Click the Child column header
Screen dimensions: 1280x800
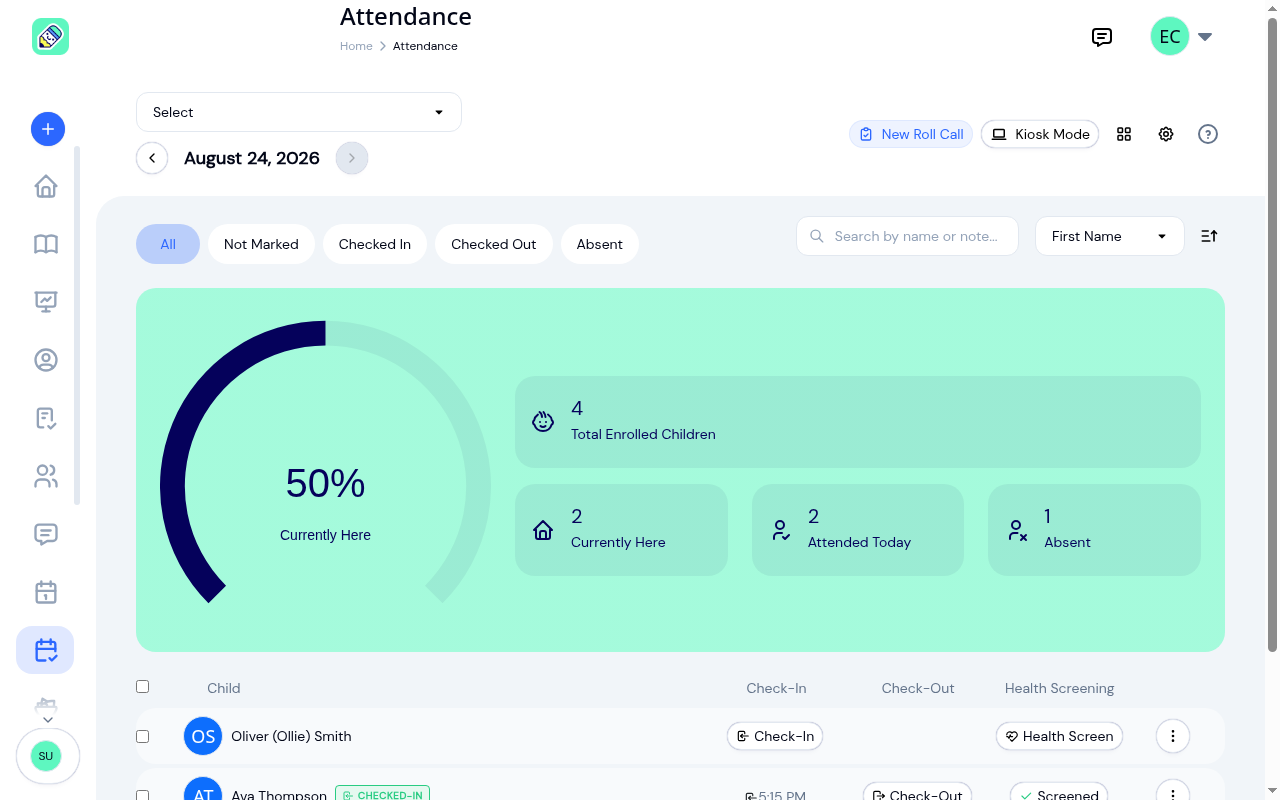click(x=223, y=688)
